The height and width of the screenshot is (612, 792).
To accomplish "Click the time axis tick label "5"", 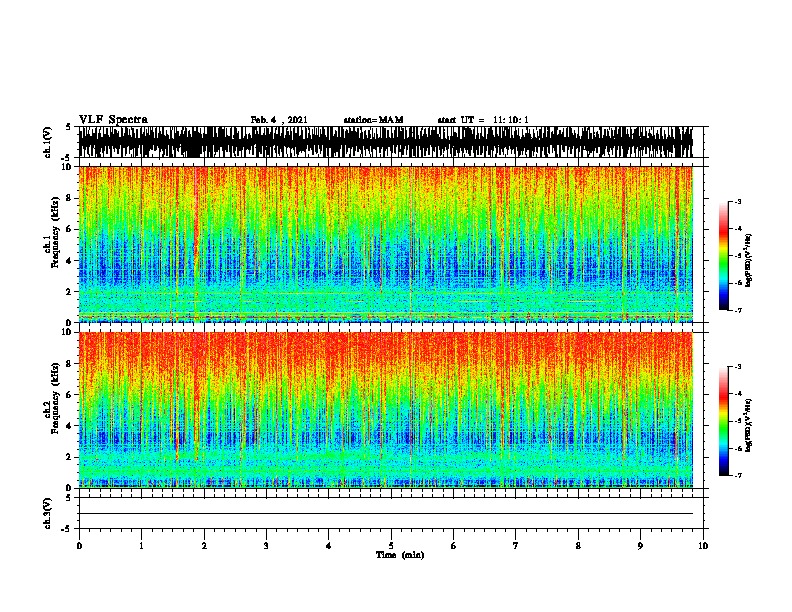I will click(x=391, y=546).
